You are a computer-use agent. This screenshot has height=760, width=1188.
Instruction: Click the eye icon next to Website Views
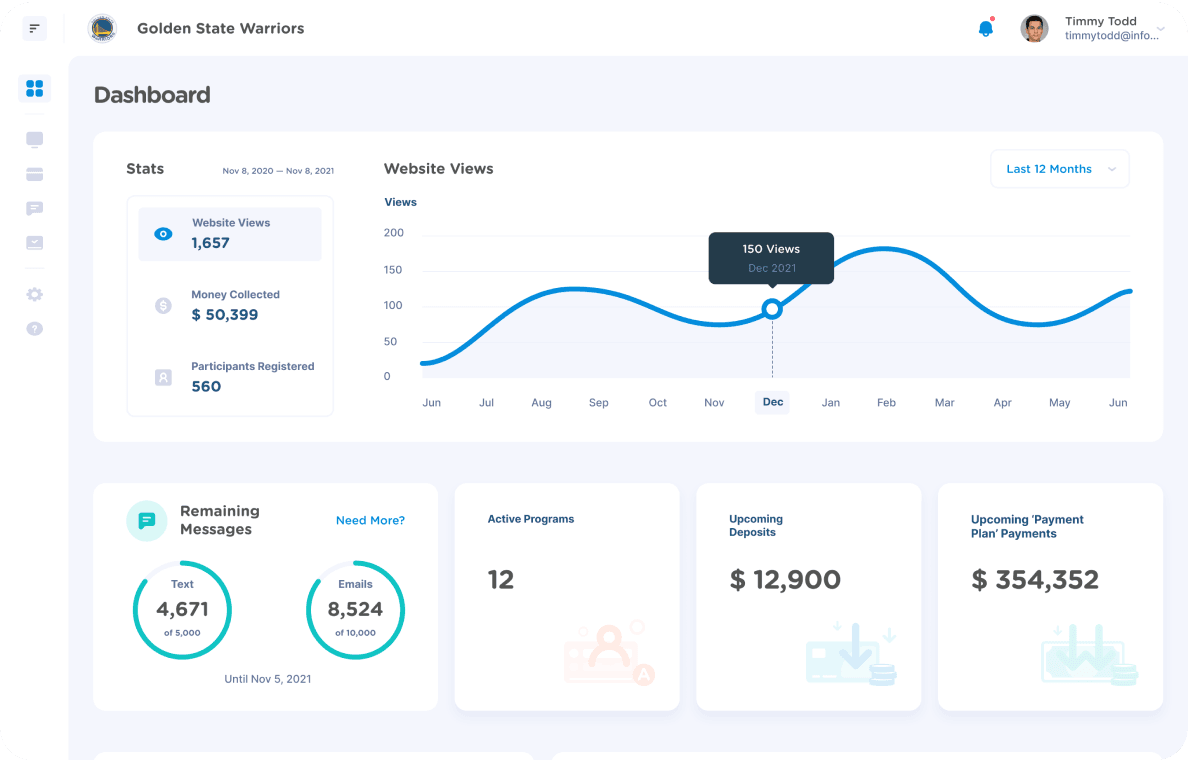[x=163, y=234]
